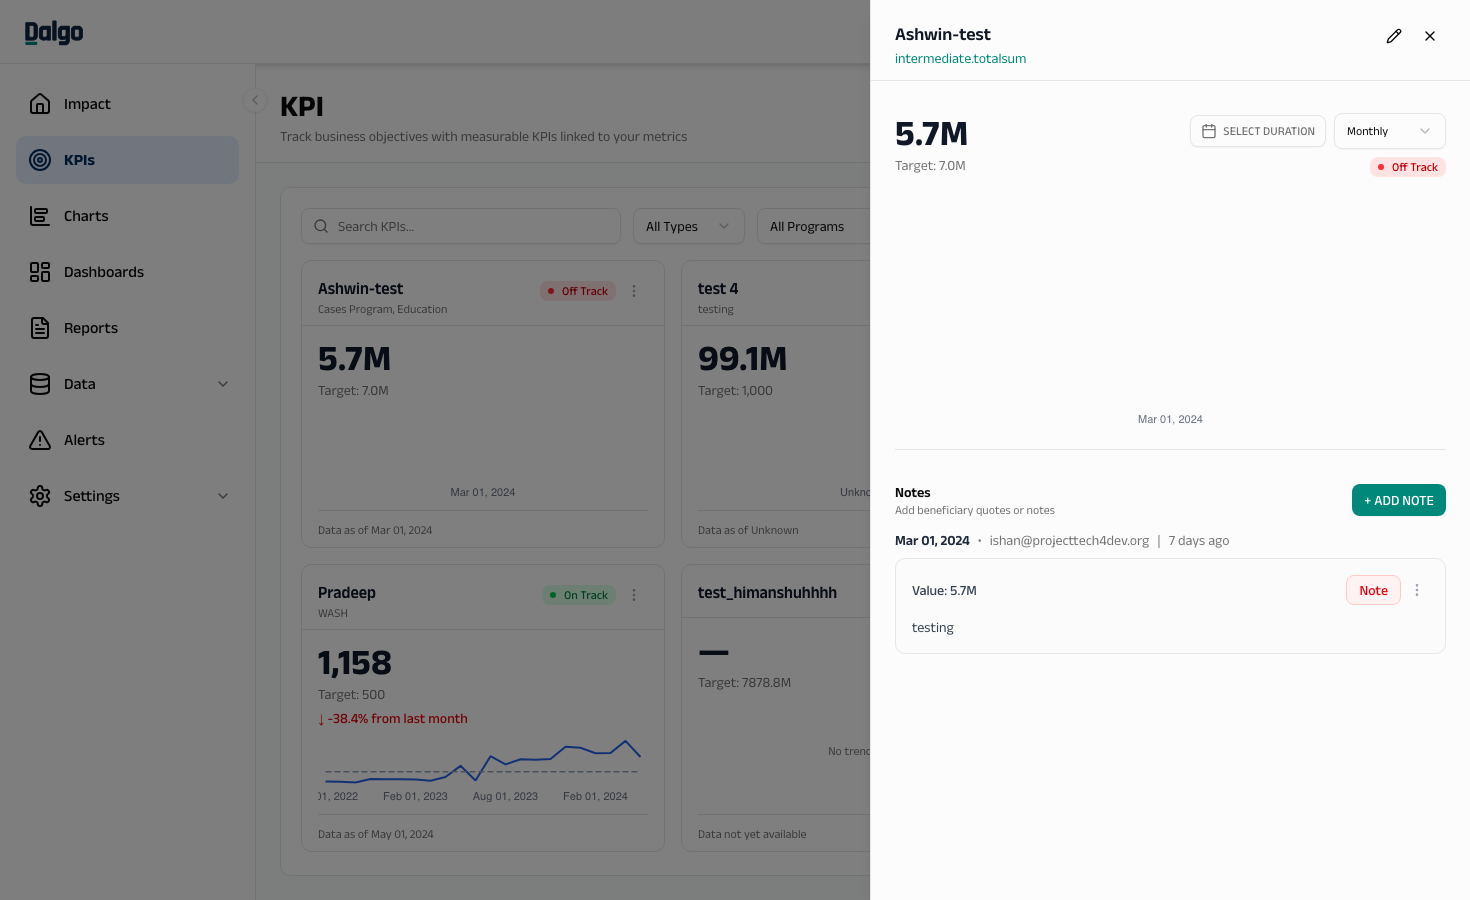Collapse the sidebar with arrow button

(x=255, y=100)
